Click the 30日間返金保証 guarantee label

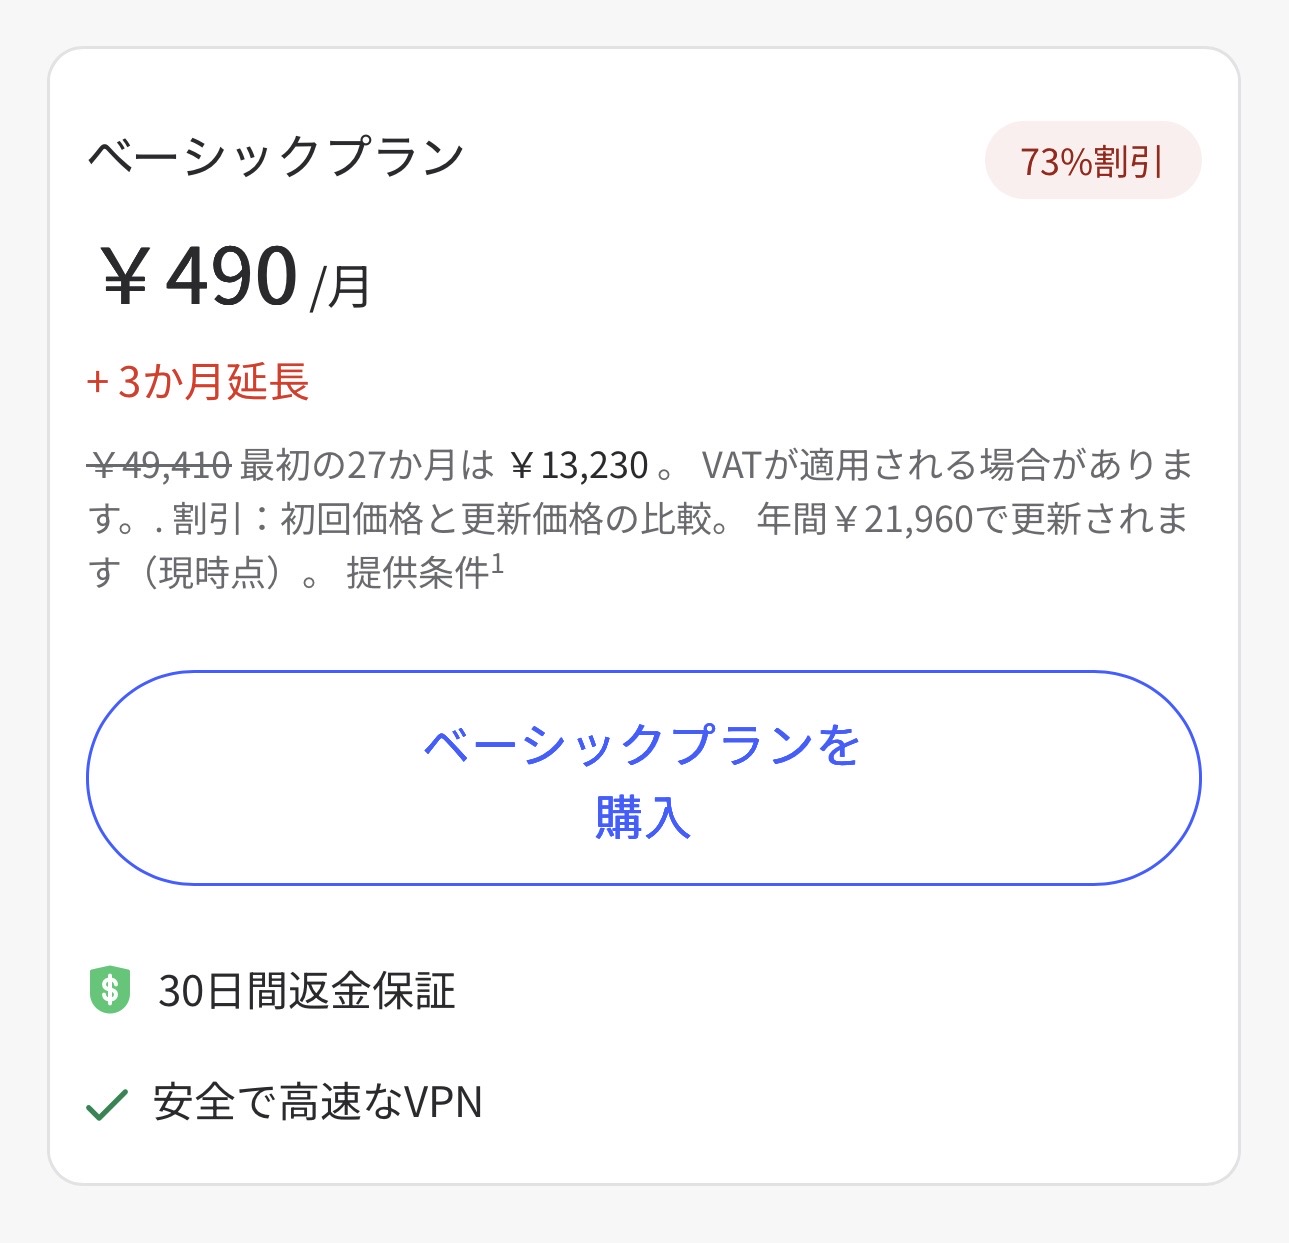(x=307, y=991)
